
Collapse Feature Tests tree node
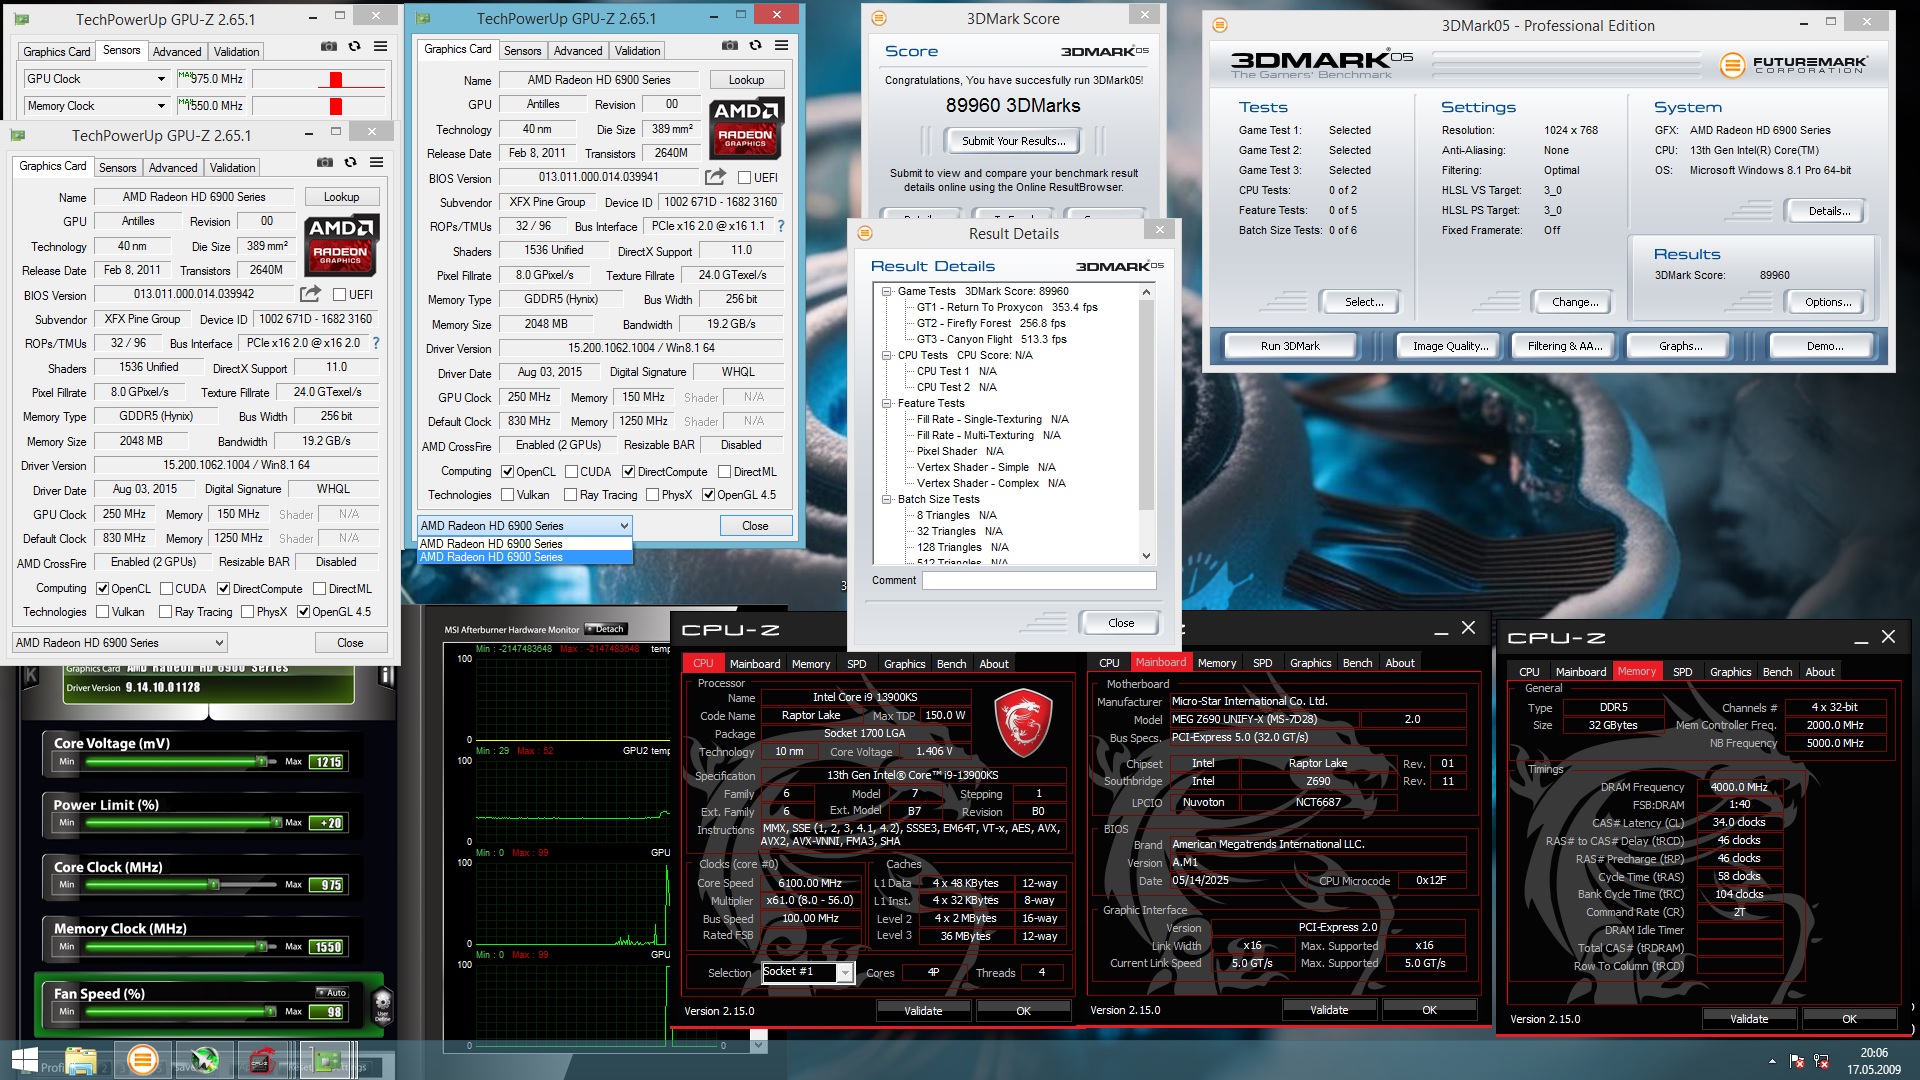click(886, 403)
